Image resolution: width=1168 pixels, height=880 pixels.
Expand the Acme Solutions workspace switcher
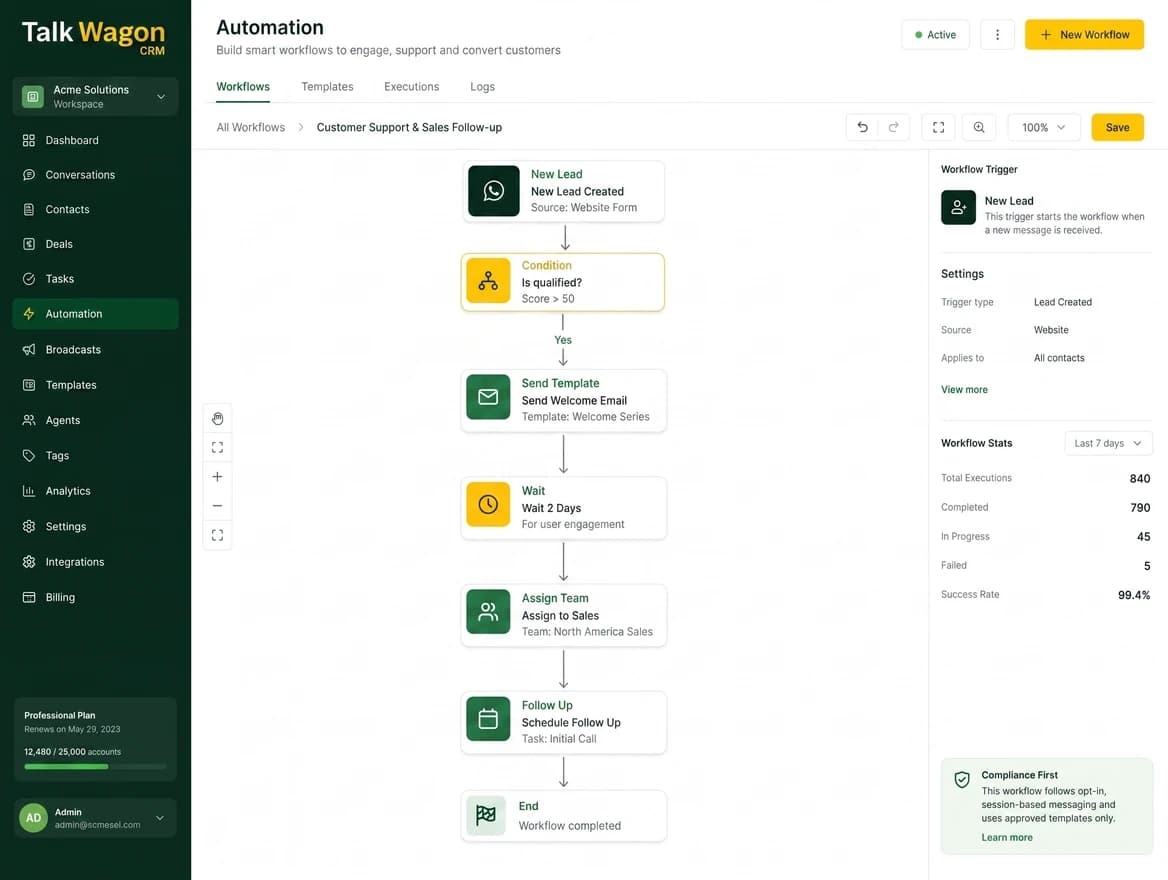[95, 97]
